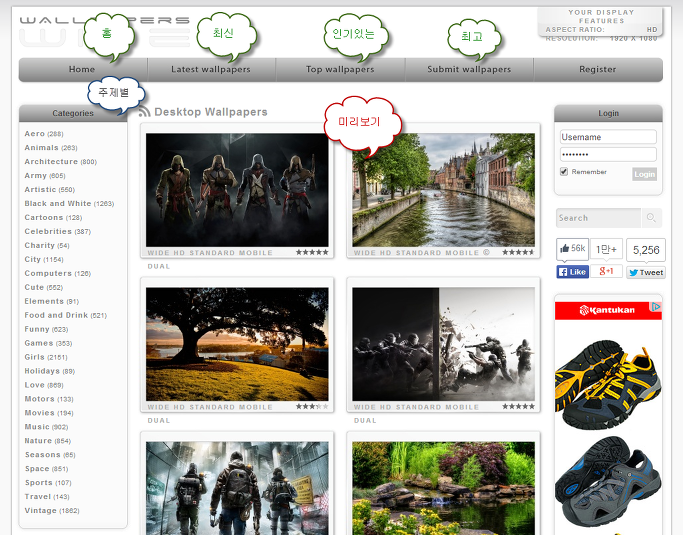
Task: Click the Search input box
Action: [x=598, y=218]
